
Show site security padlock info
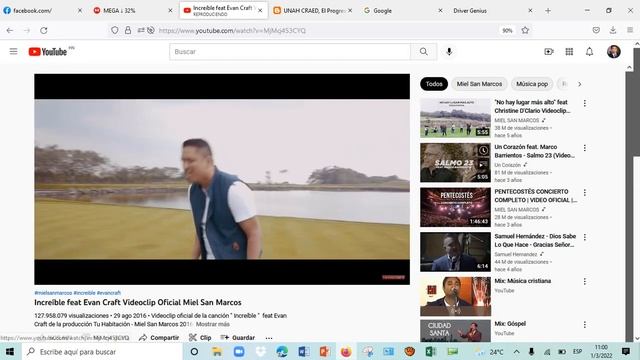128,30
